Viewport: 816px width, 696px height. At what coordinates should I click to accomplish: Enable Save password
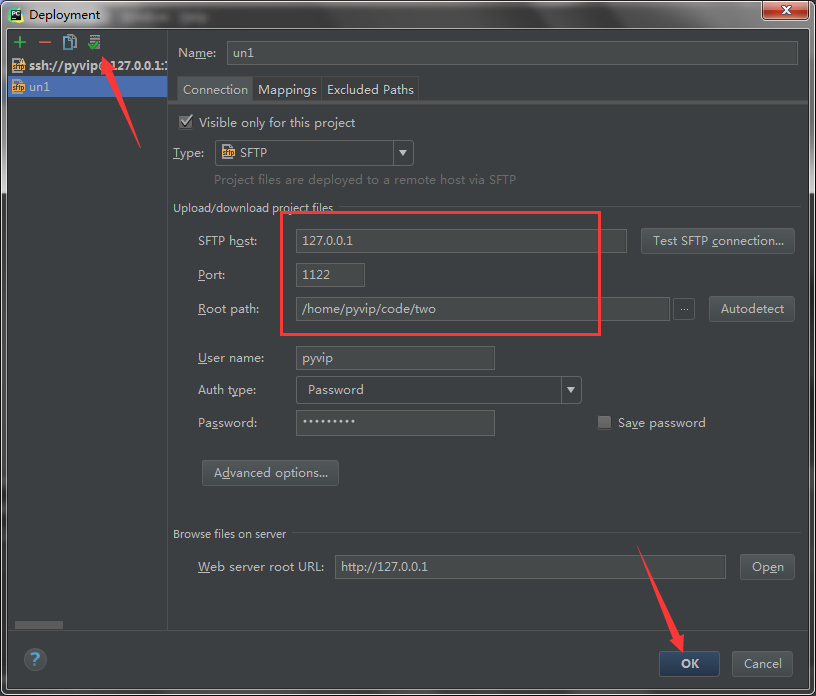pyautogui.click(x=604, y=422)
